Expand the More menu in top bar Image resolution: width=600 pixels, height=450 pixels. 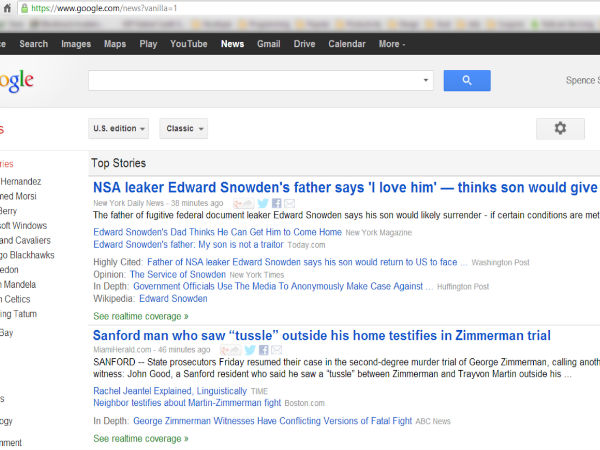click(392, 44)
